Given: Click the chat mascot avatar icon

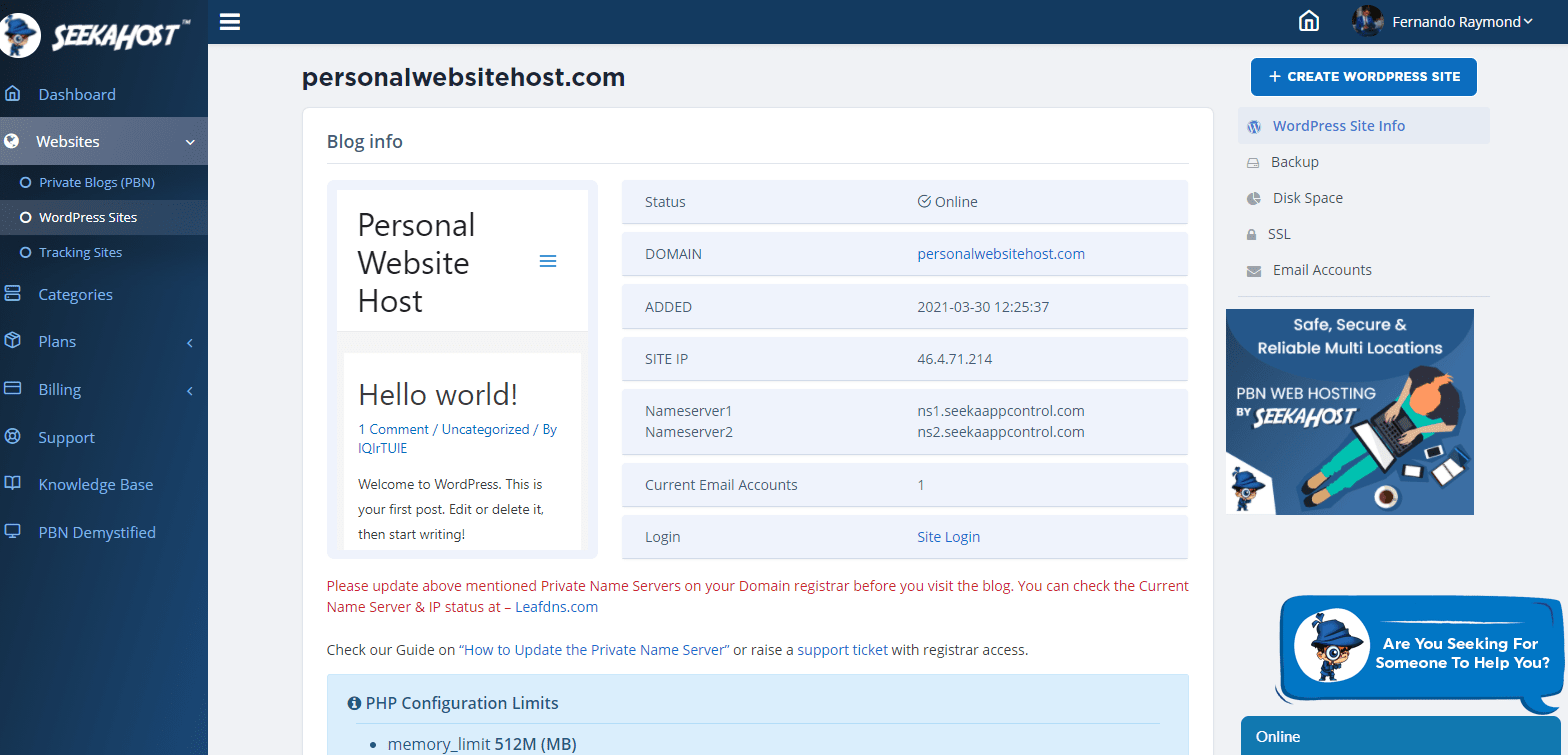Looking at the screenshot, I should point(1331,645).
